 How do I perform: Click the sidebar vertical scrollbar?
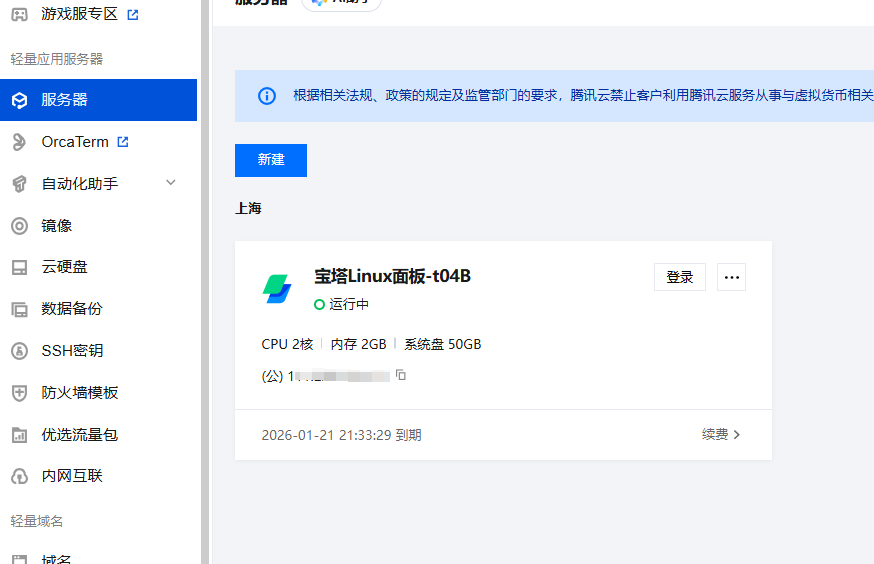click(205, 282)
